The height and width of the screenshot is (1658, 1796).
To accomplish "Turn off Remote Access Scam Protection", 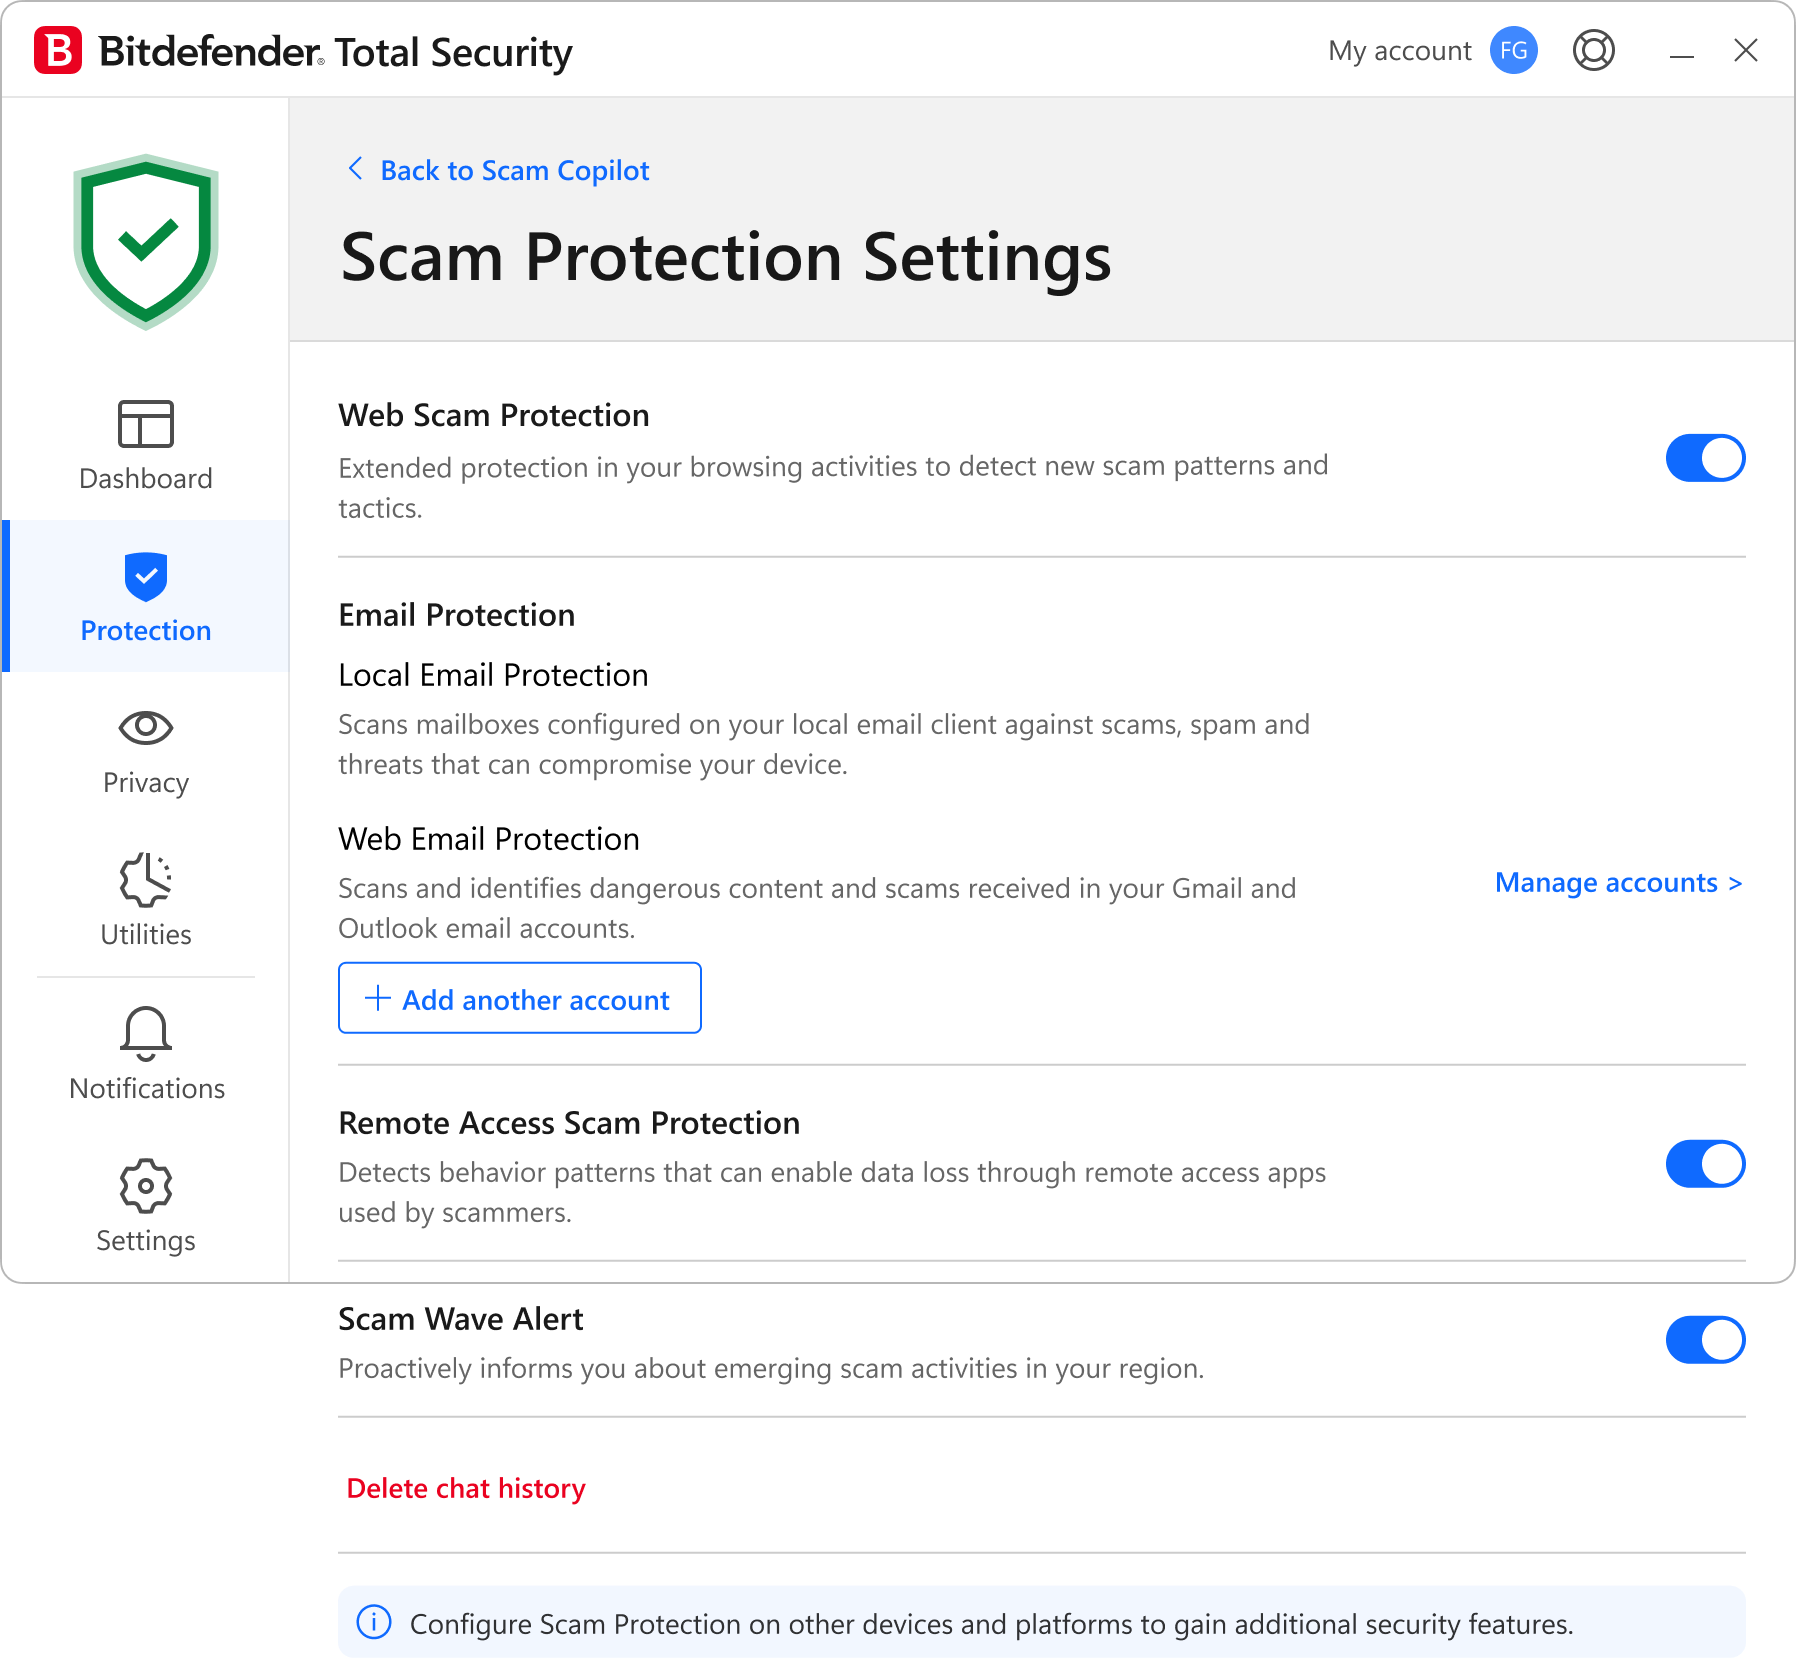I will (1704, 1164).
